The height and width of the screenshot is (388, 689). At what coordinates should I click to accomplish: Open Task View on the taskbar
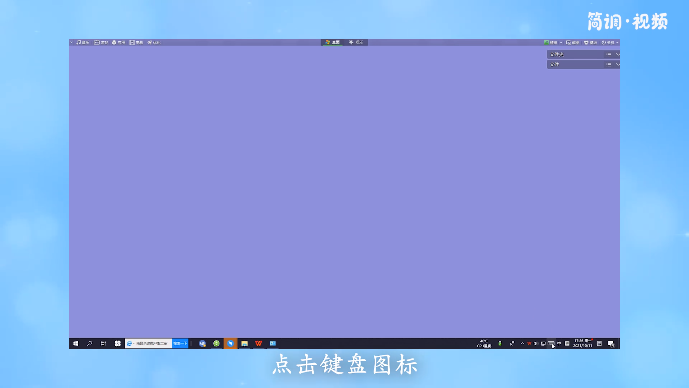(103, 344)
